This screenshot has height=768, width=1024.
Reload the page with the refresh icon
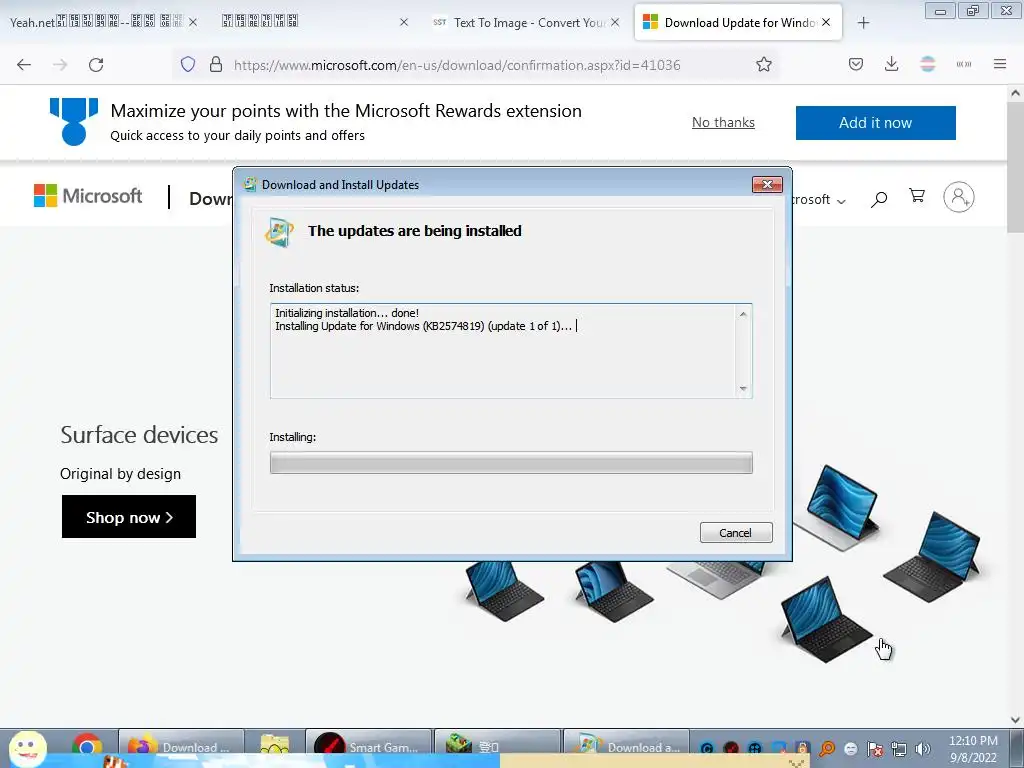(96, 65)
